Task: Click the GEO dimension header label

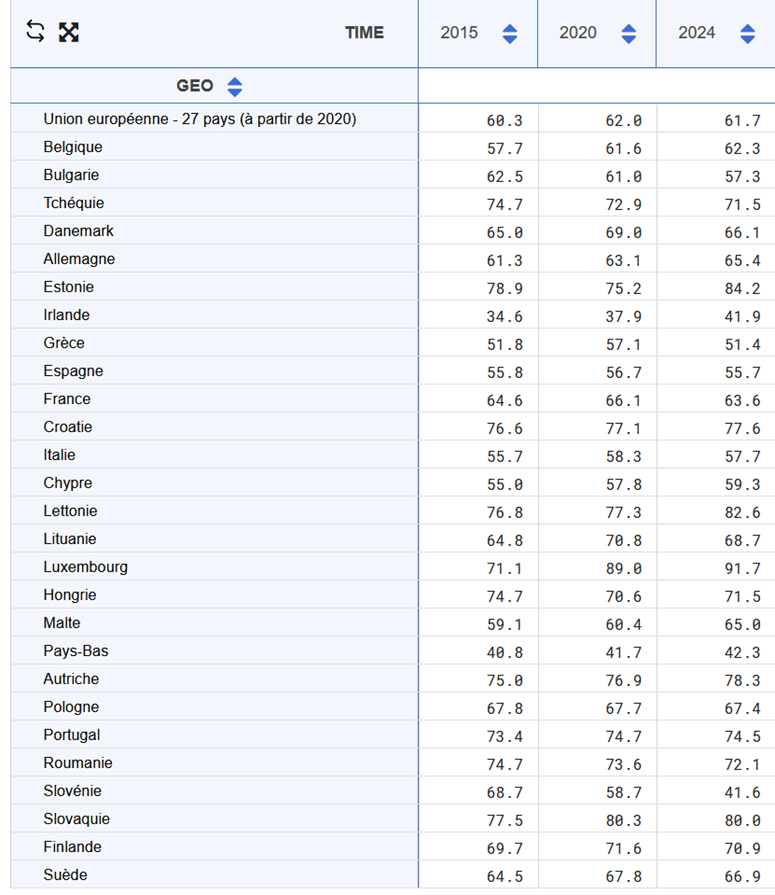Action: [x=195, y=86]
